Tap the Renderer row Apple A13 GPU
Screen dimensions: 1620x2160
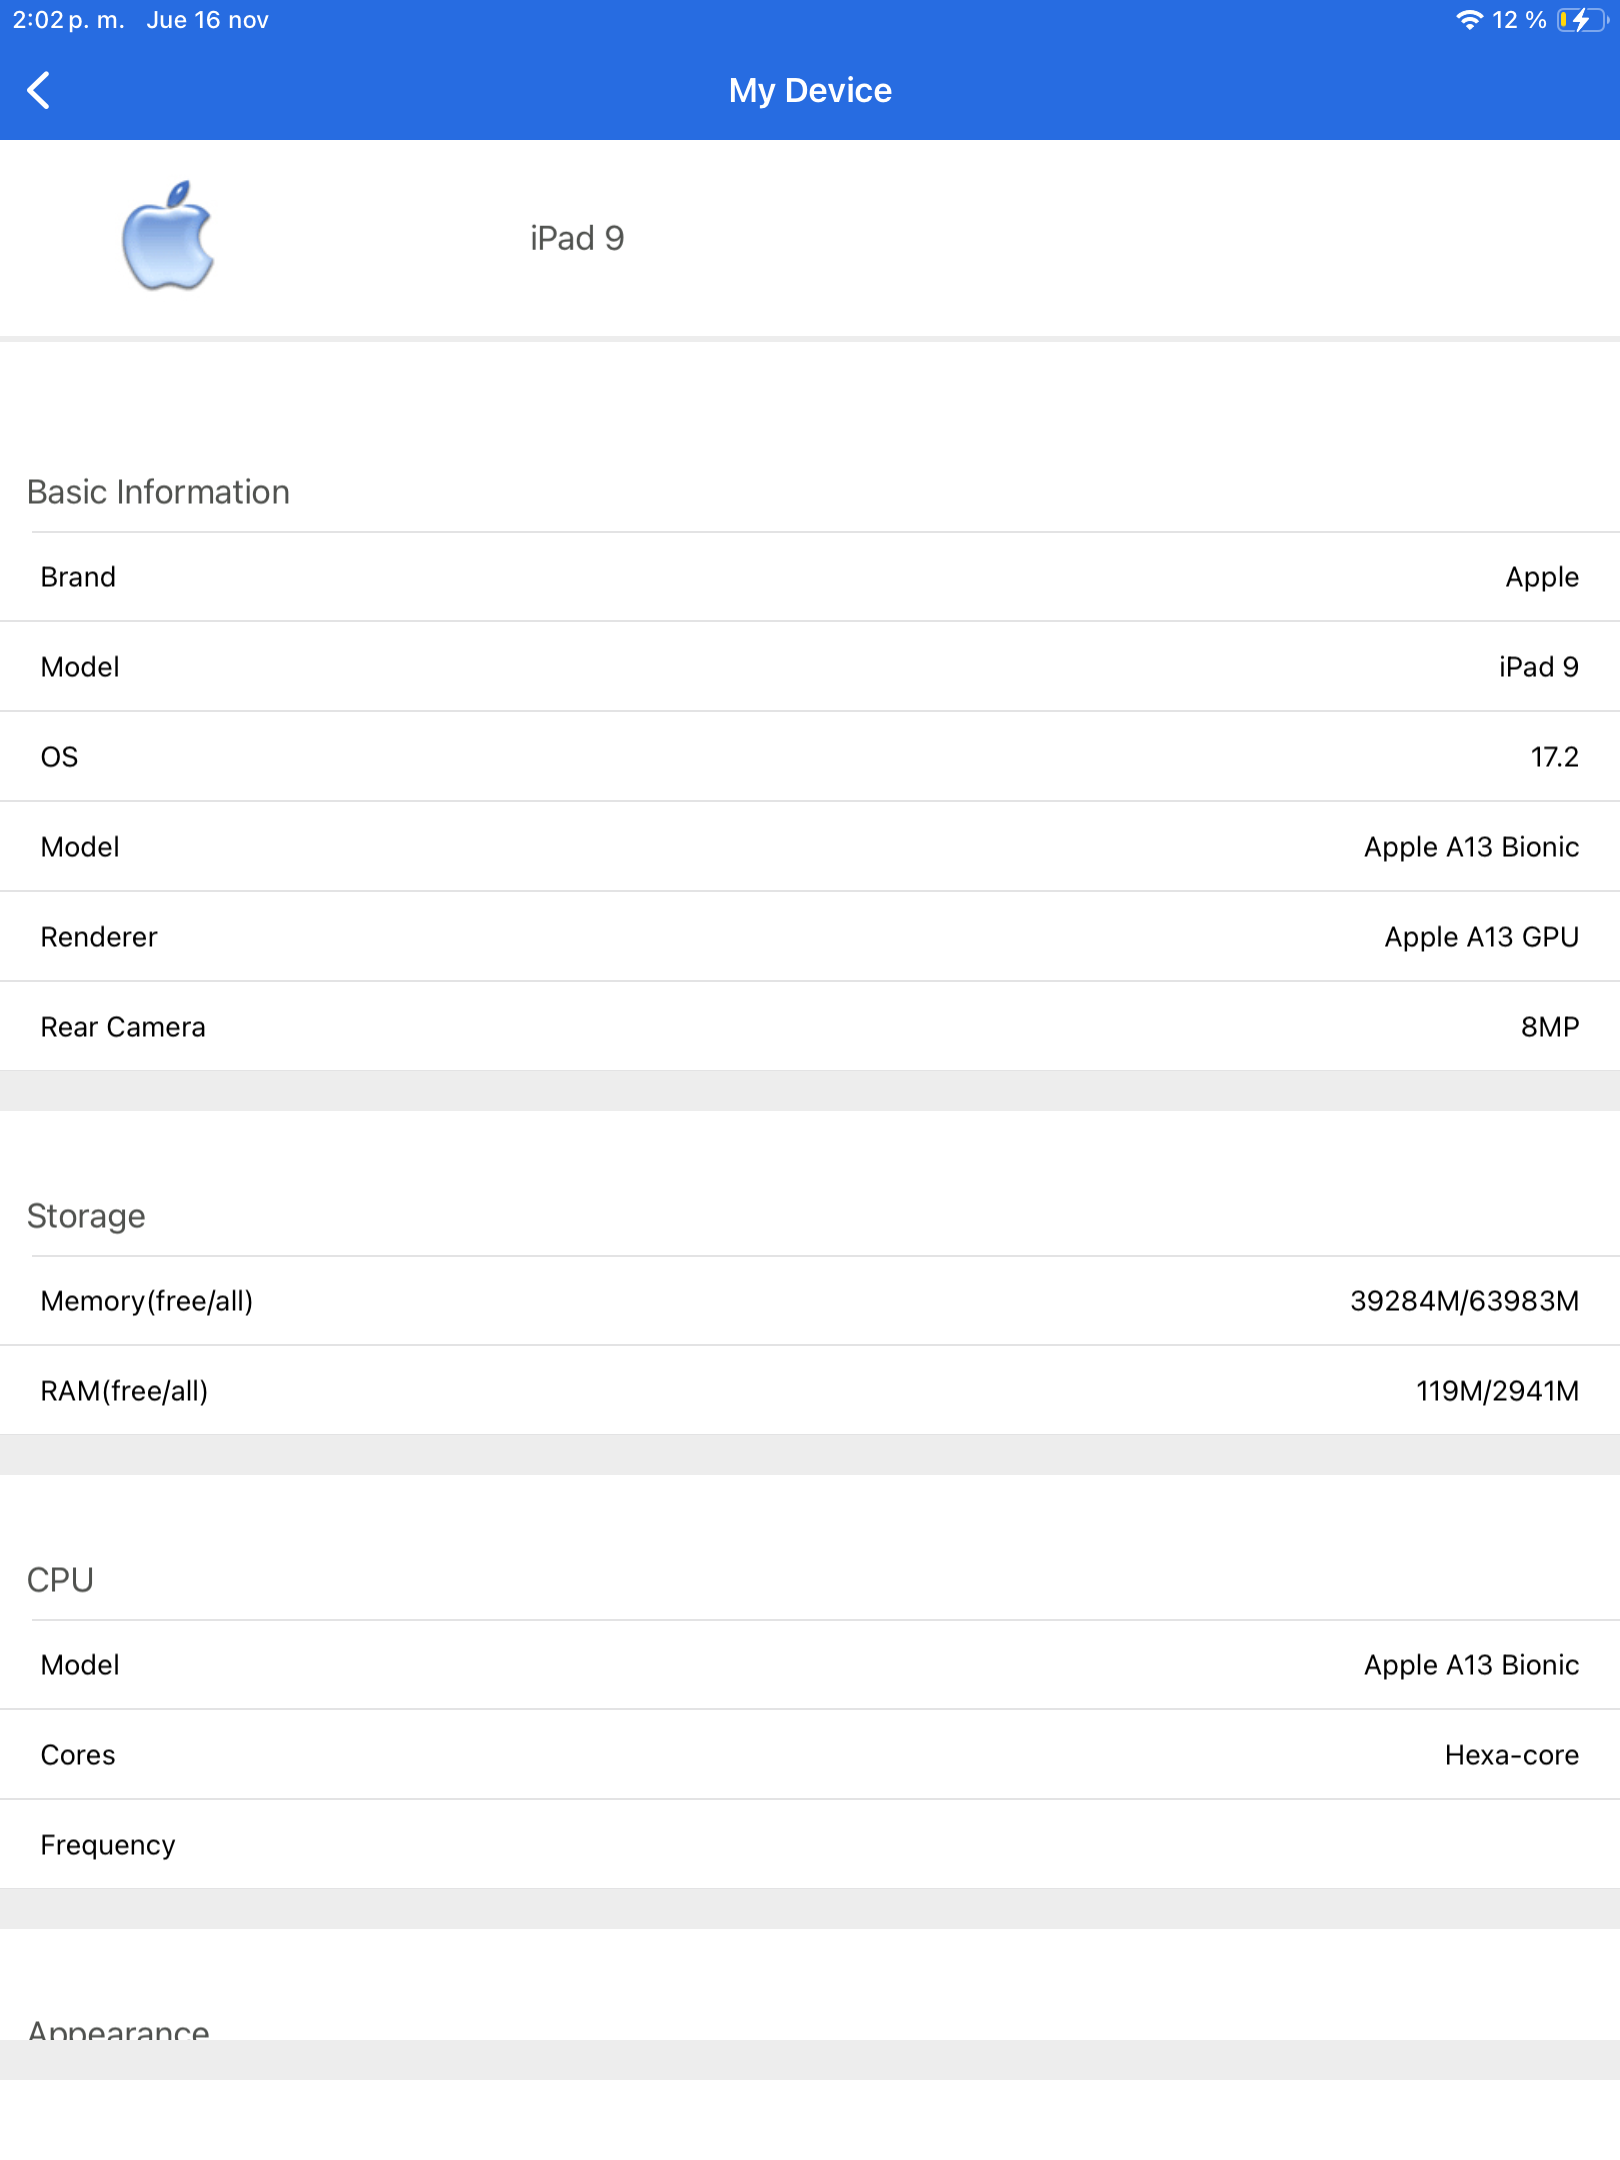(x=810, y=937)
